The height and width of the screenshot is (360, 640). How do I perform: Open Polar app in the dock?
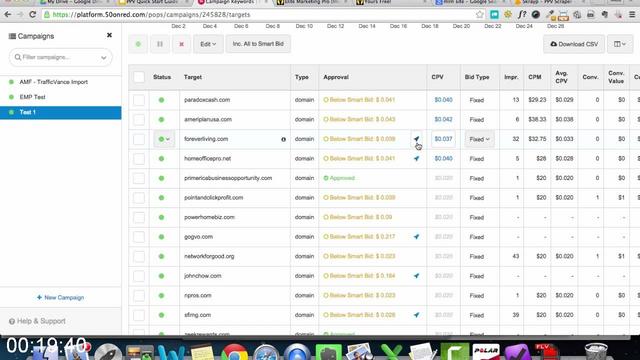click(x=486, y=352)
